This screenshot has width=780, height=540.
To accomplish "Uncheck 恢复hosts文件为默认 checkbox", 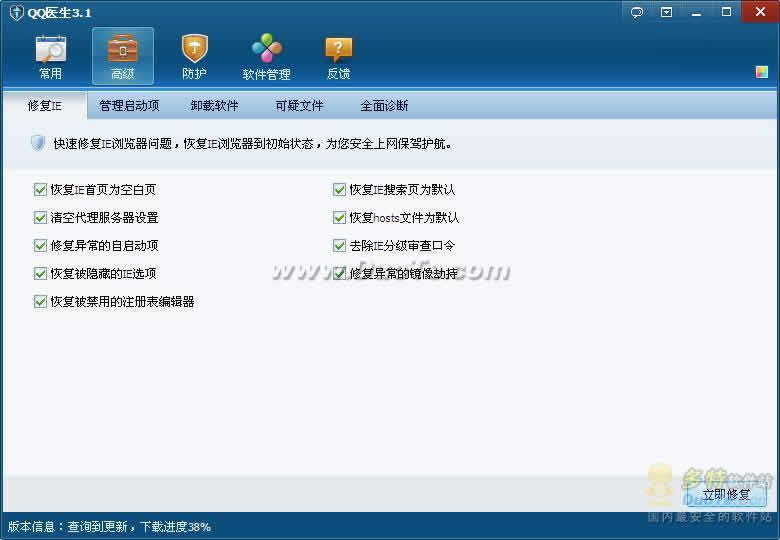I will click(339, 217).
